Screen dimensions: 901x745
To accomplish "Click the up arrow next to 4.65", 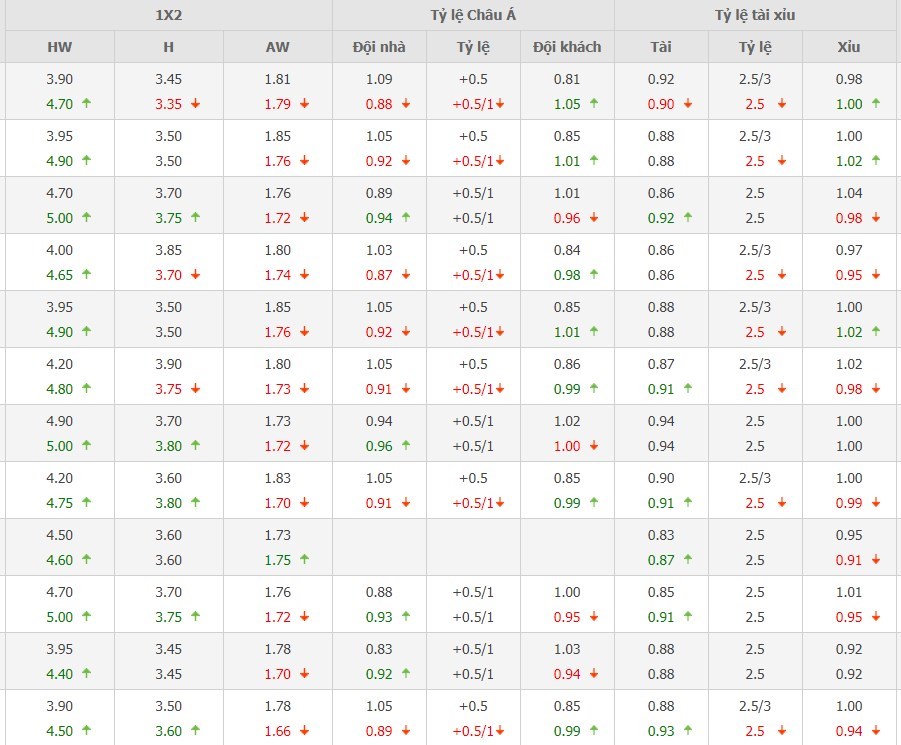I will 87,274.
